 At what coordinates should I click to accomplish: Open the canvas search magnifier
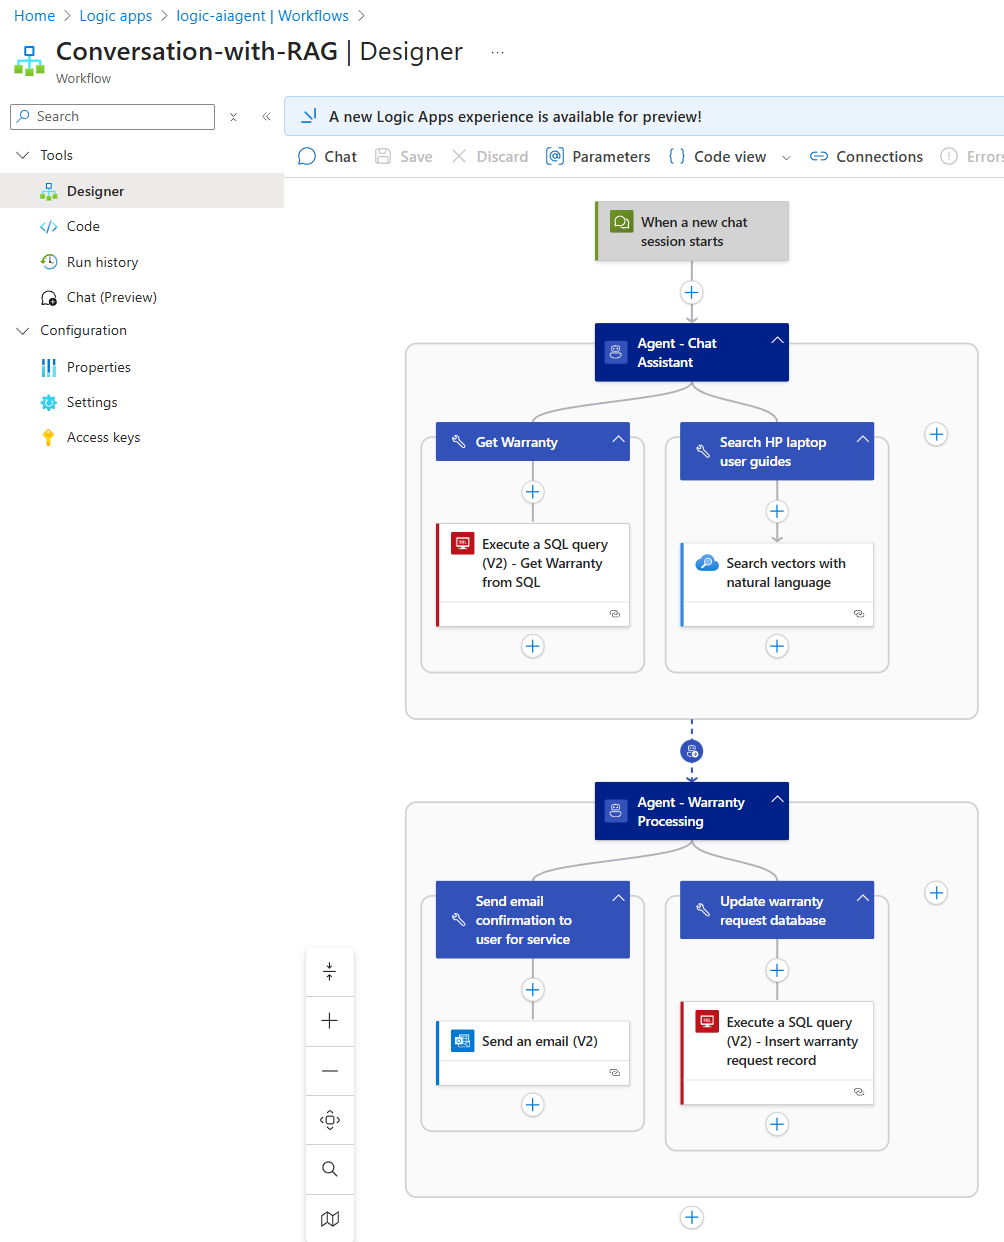point(330,1169)
